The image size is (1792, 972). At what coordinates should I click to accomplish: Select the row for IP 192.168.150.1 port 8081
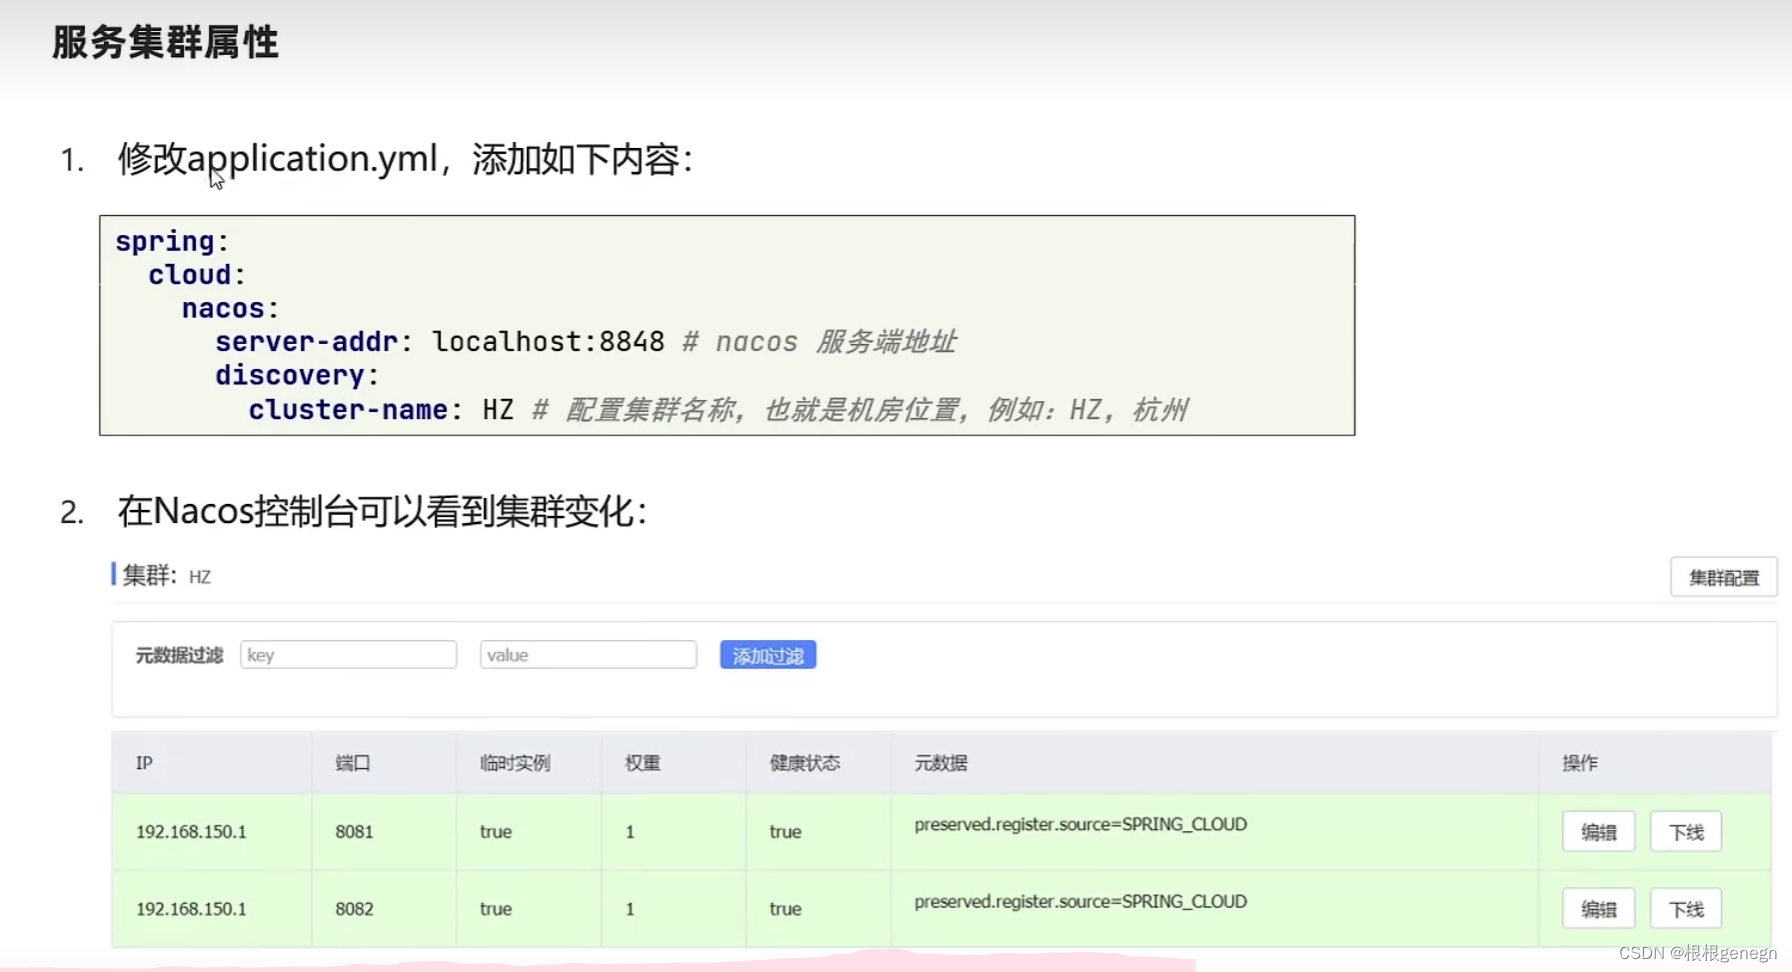pyautogui.click(x=191, y=831)
